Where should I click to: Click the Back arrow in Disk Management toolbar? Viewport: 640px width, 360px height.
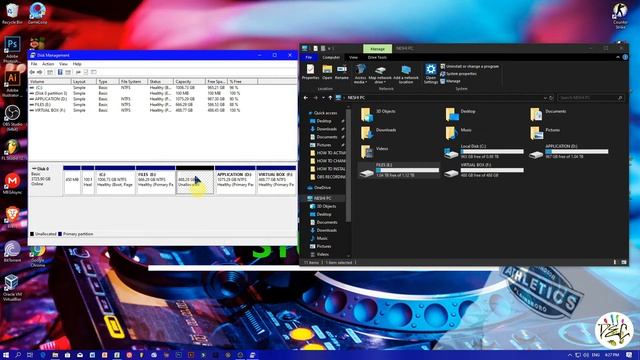pyautogui.click(x=32, y=72)
